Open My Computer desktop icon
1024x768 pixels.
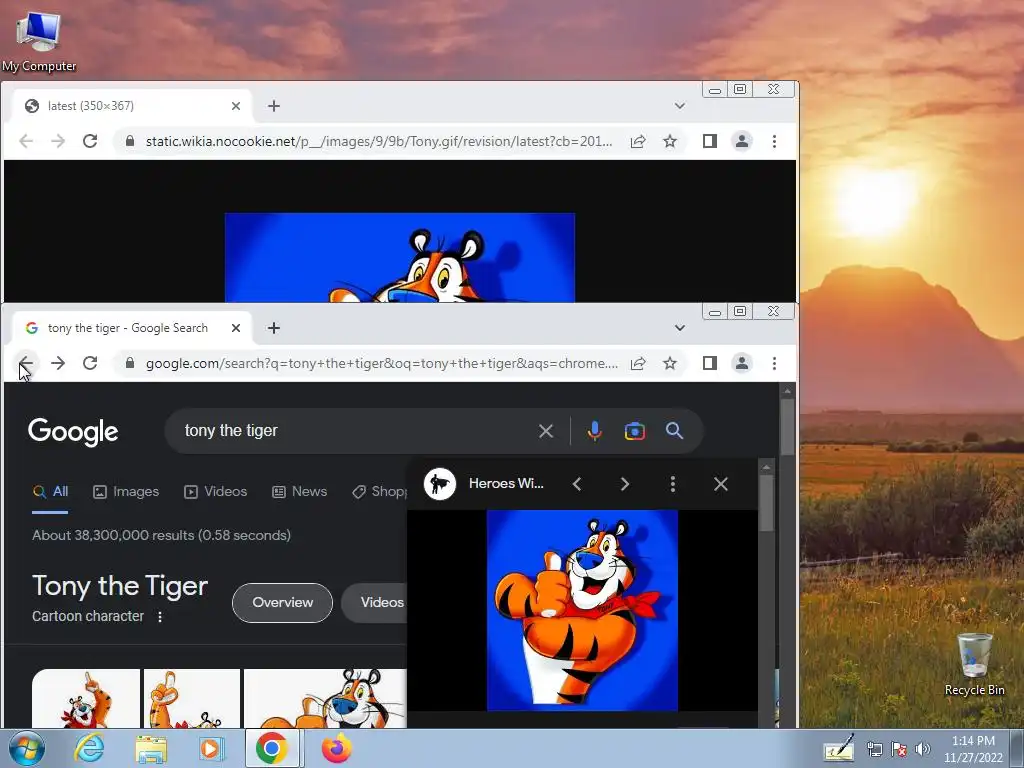pyautogui.click(x=39, y=41)
